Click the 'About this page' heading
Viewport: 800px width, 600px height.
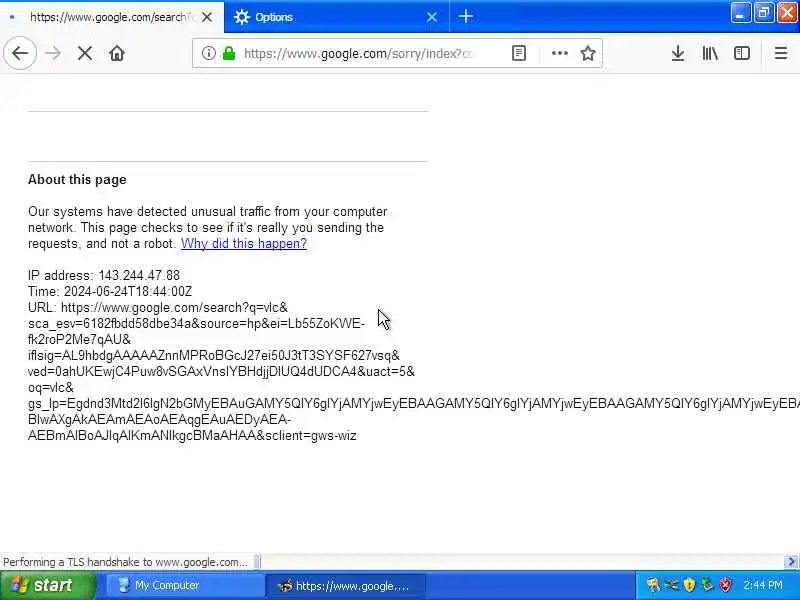click(77, 180)
